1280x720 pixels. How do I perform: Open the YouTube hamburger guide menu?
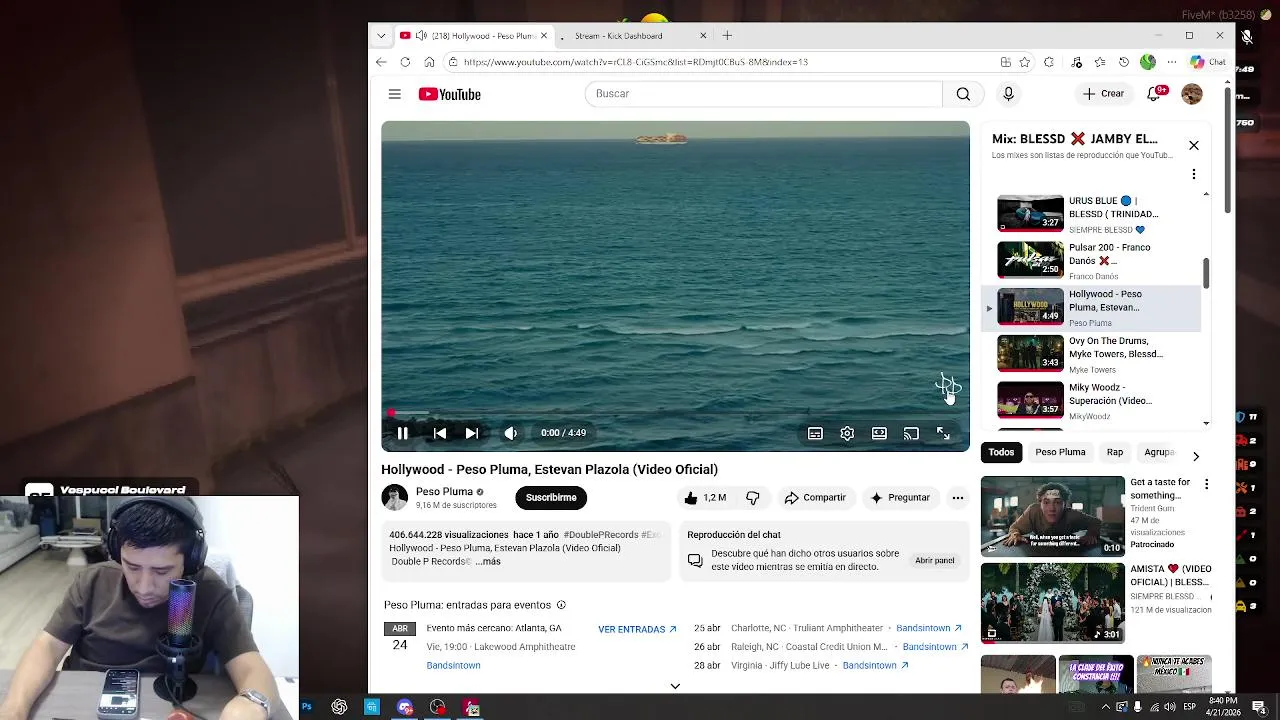(395, 94)
